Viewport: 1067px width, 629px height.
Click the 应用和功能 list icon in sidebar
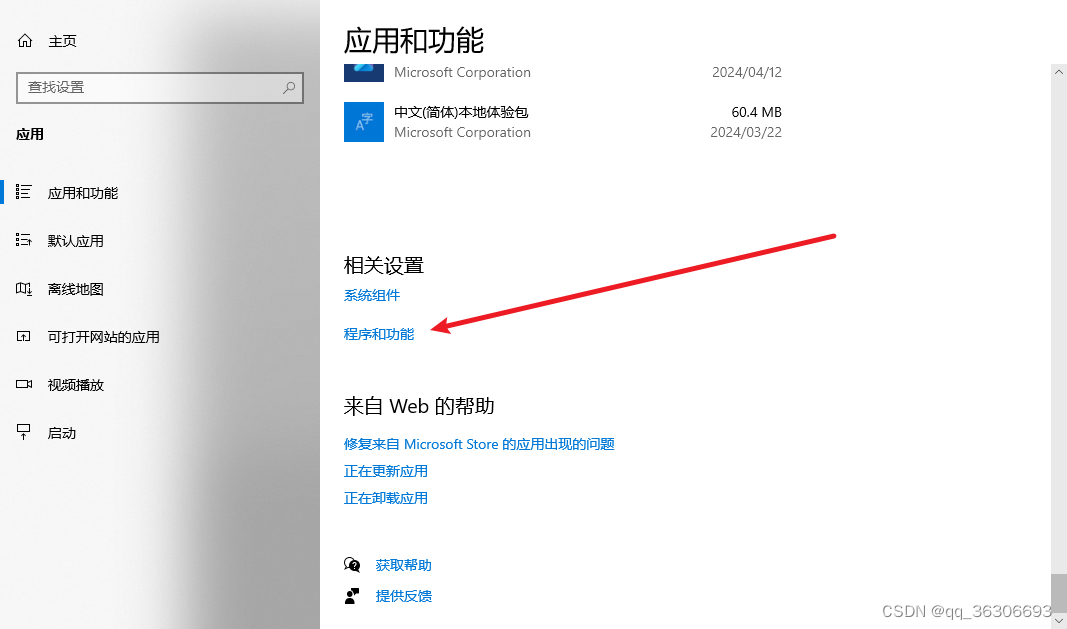pos(24,192)
